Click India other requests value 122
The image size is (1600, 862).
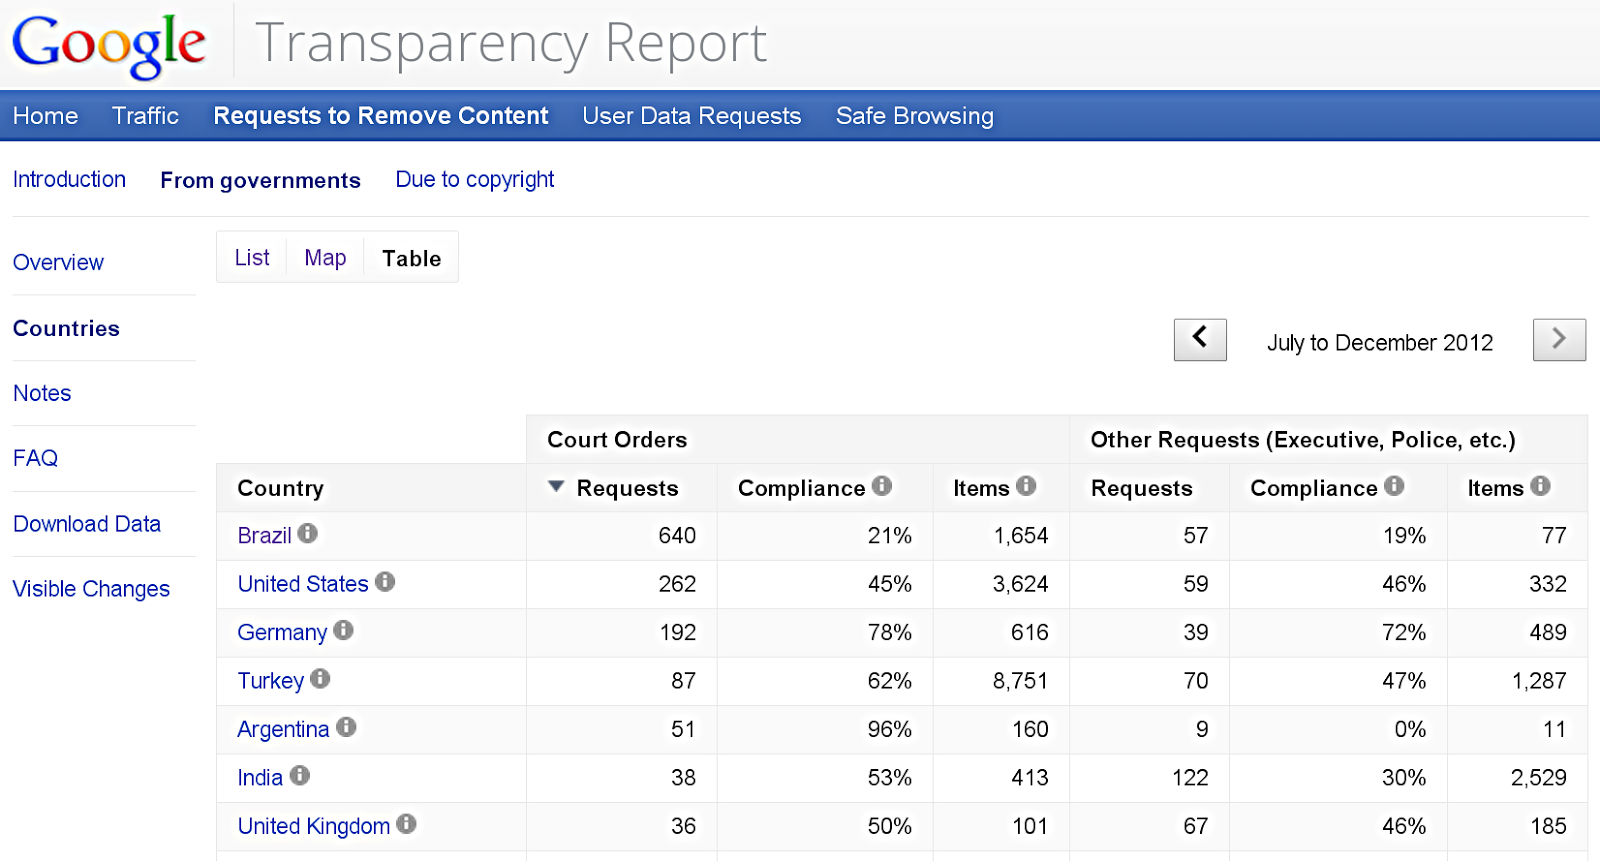[x=1190, y=778]
